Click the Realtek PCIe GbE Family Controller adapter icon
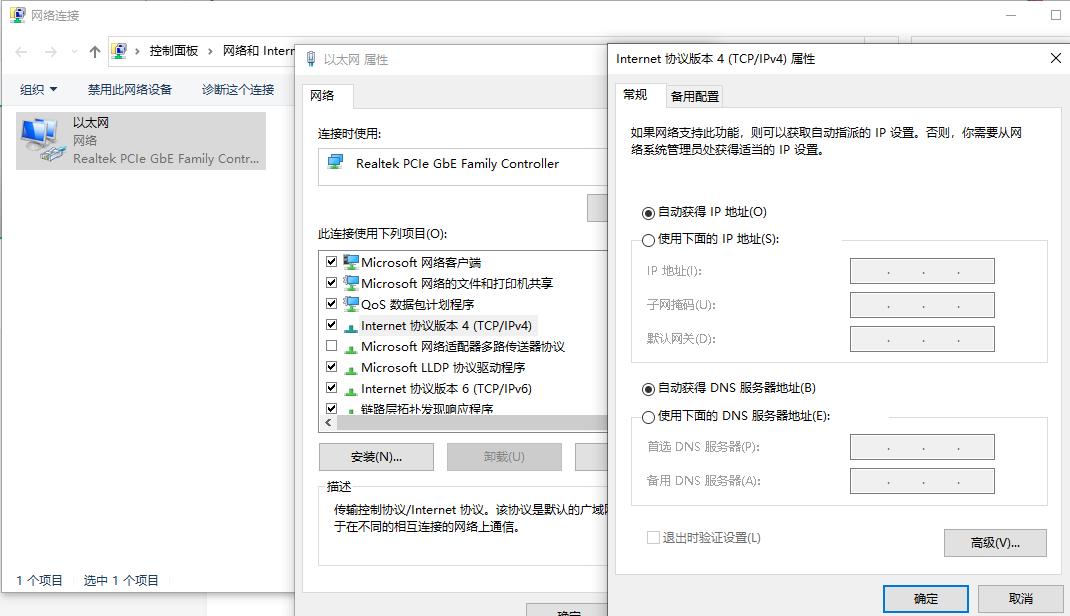This screenshot has height=616, width=1070. coord(335,160)
